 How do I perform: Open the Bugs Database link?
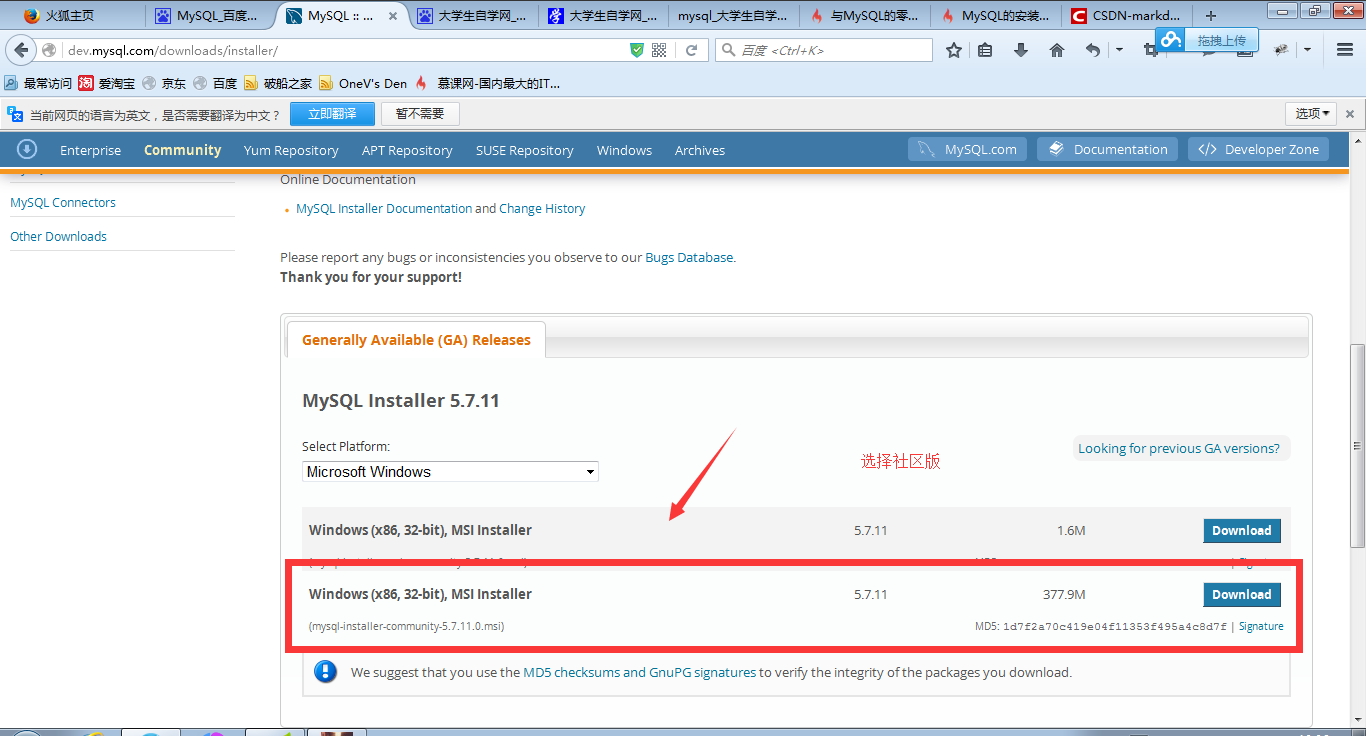(x=689, y=257)
